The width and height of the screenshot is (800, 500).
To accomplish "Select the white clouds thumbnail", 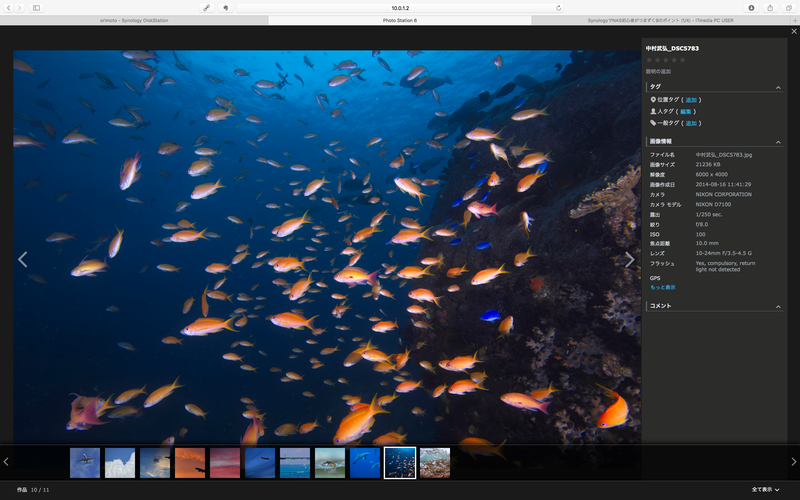I will pos(120,463).
